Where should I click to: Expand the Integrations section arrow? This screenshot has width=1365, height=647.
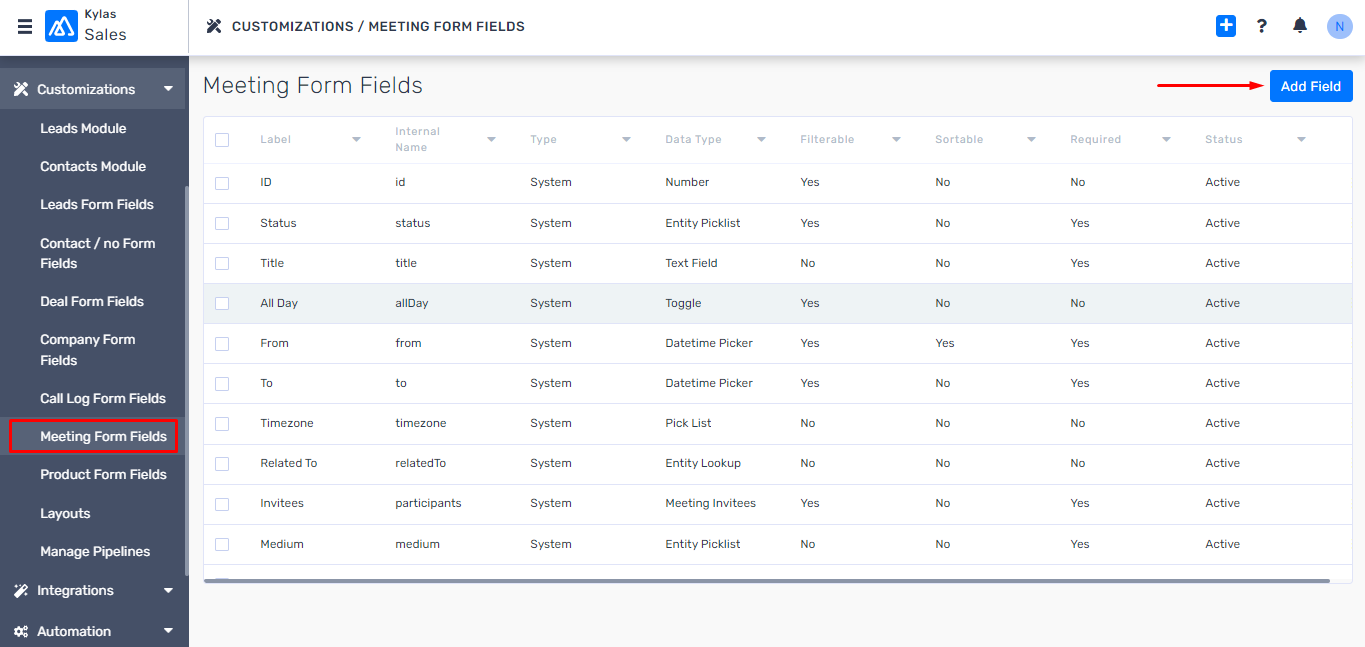(168, 591)
